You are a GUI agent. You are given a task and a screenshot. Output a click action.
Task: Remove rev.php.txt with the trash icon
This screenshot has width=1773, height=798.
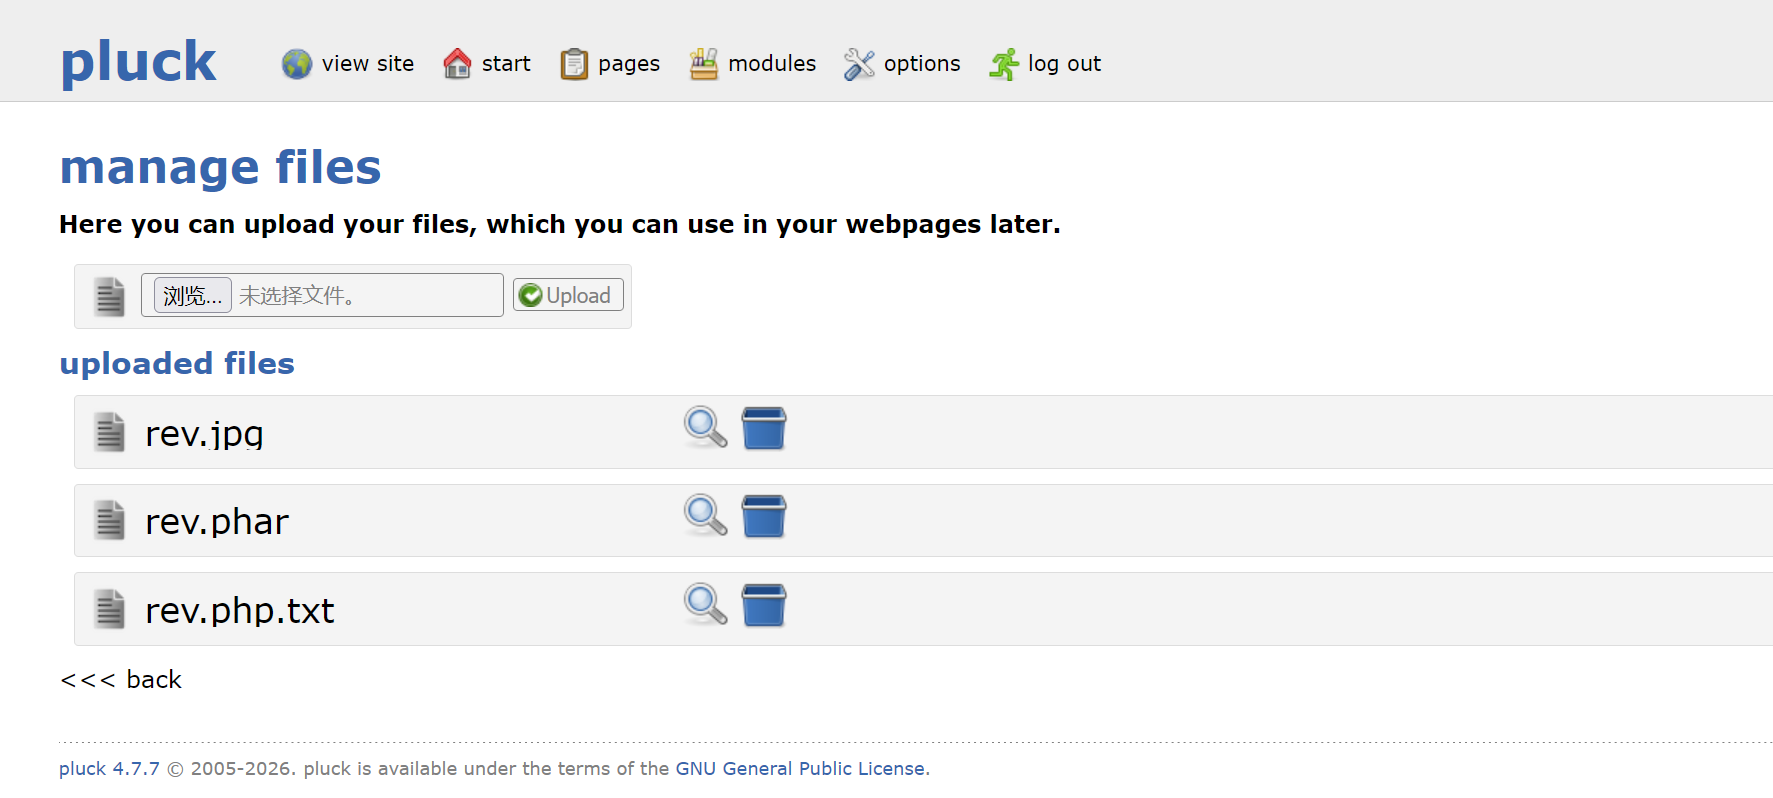tap(764, 605)
